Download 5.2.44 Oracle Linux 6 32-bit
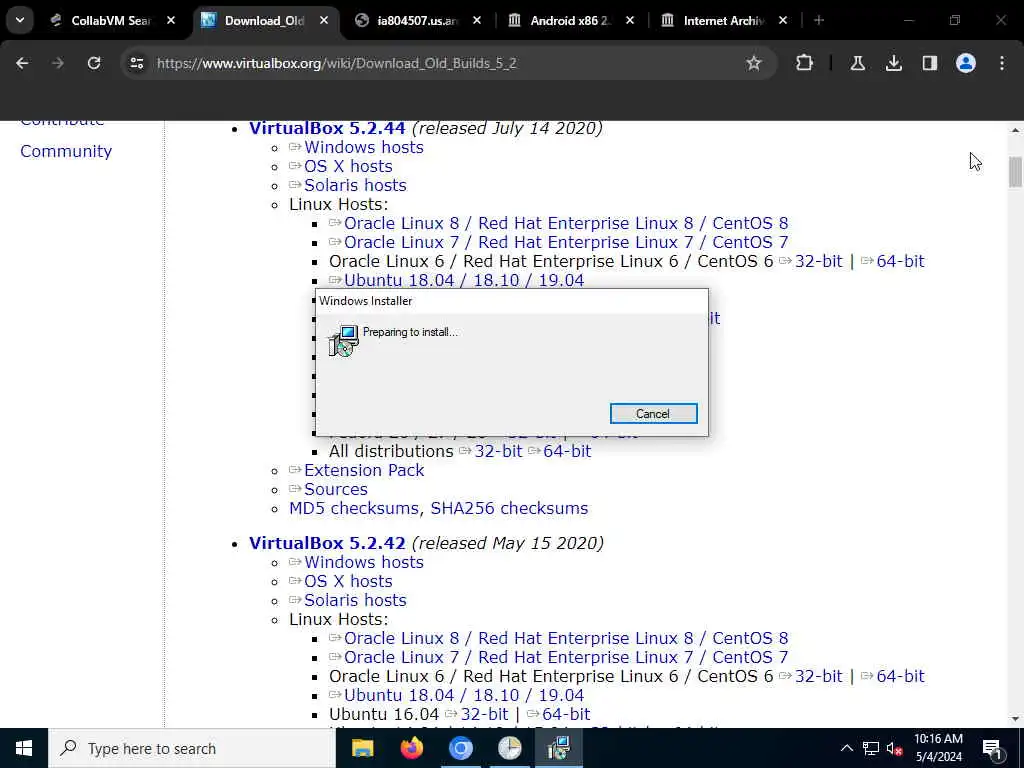 [x=818, y=261]
